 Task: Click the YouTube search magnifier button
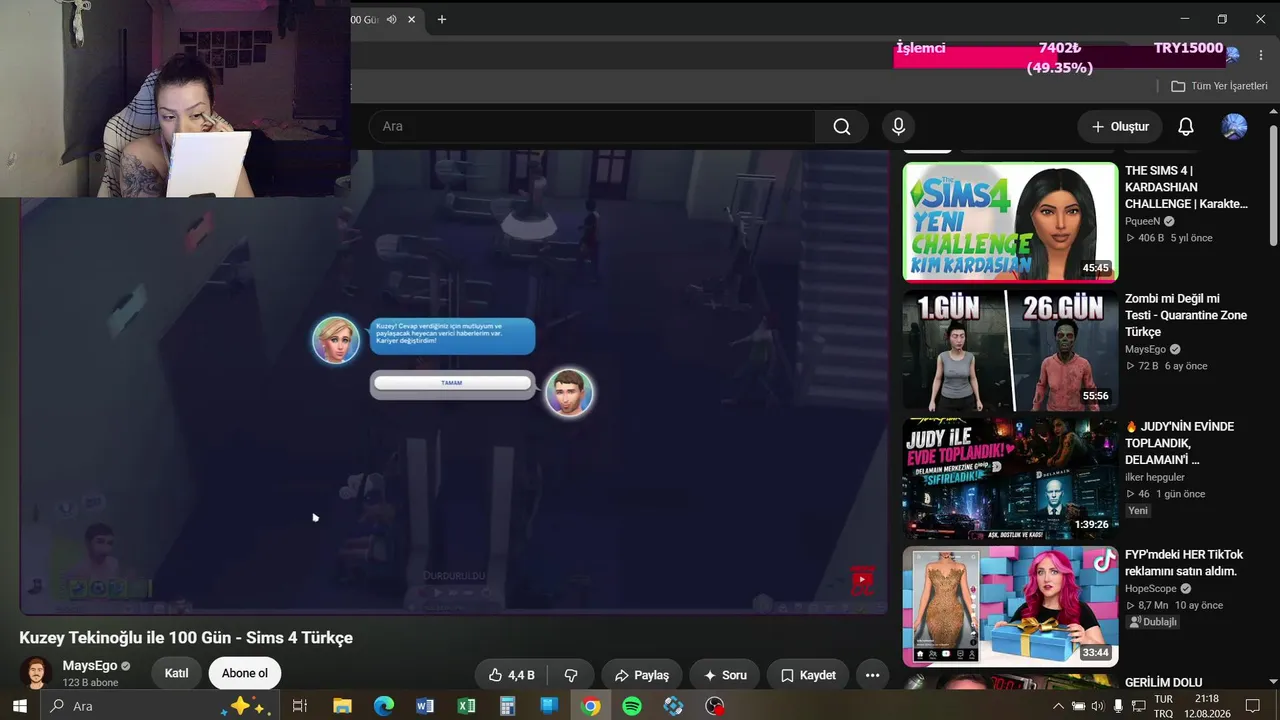[842, 127]
